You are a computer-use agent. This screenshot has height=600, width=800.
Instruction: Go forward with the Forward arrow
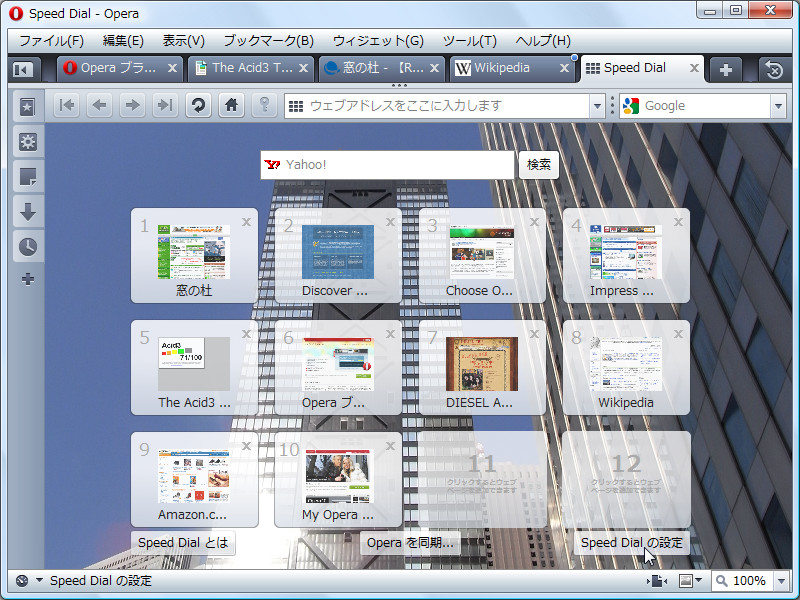pos(132,106)
